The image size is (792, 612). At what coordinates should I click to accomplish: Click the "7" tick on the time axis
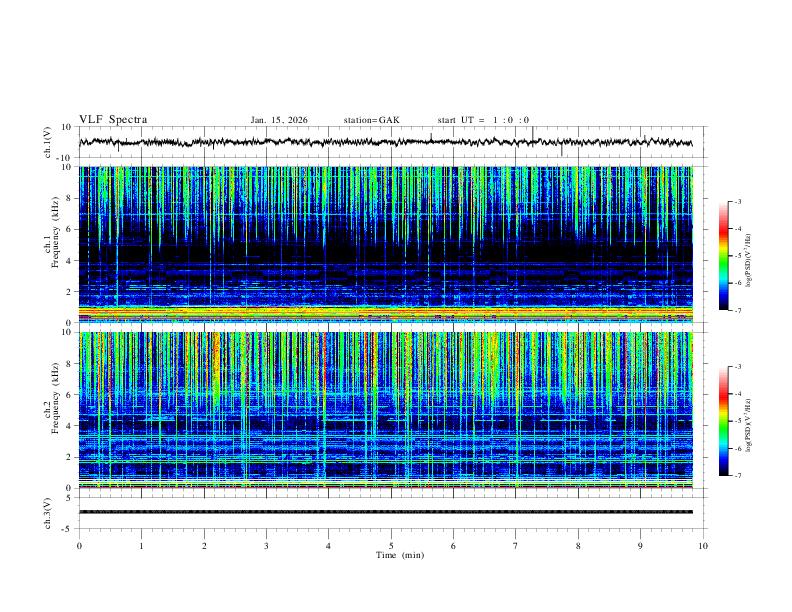[x=516, y=546]
